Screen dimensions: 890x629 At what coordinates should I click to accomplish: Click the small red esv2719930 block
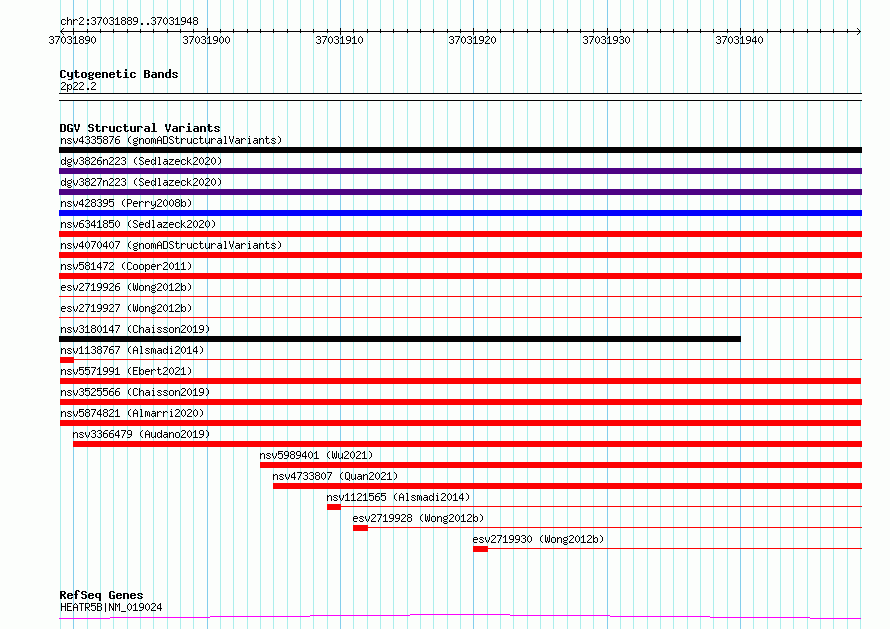480,549
